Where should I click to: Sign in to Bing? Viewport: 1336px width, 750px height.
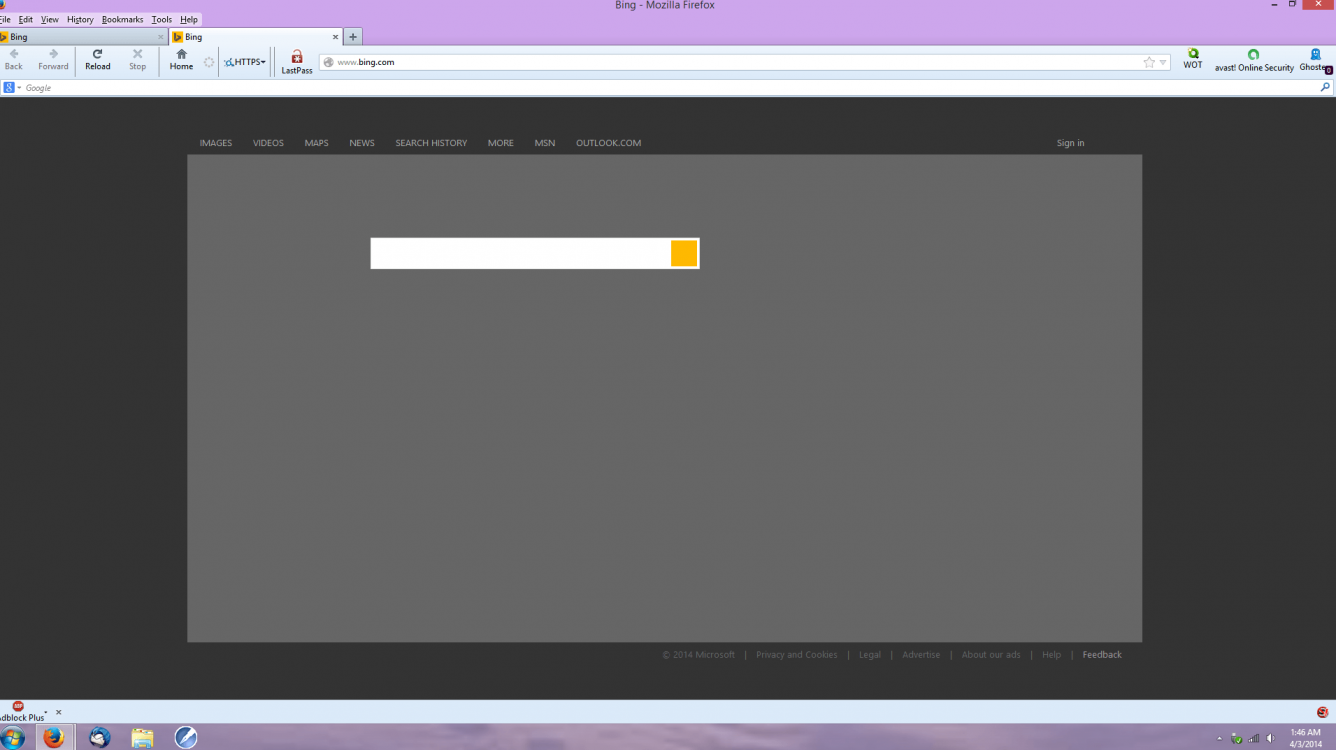tap(1070, 143)
